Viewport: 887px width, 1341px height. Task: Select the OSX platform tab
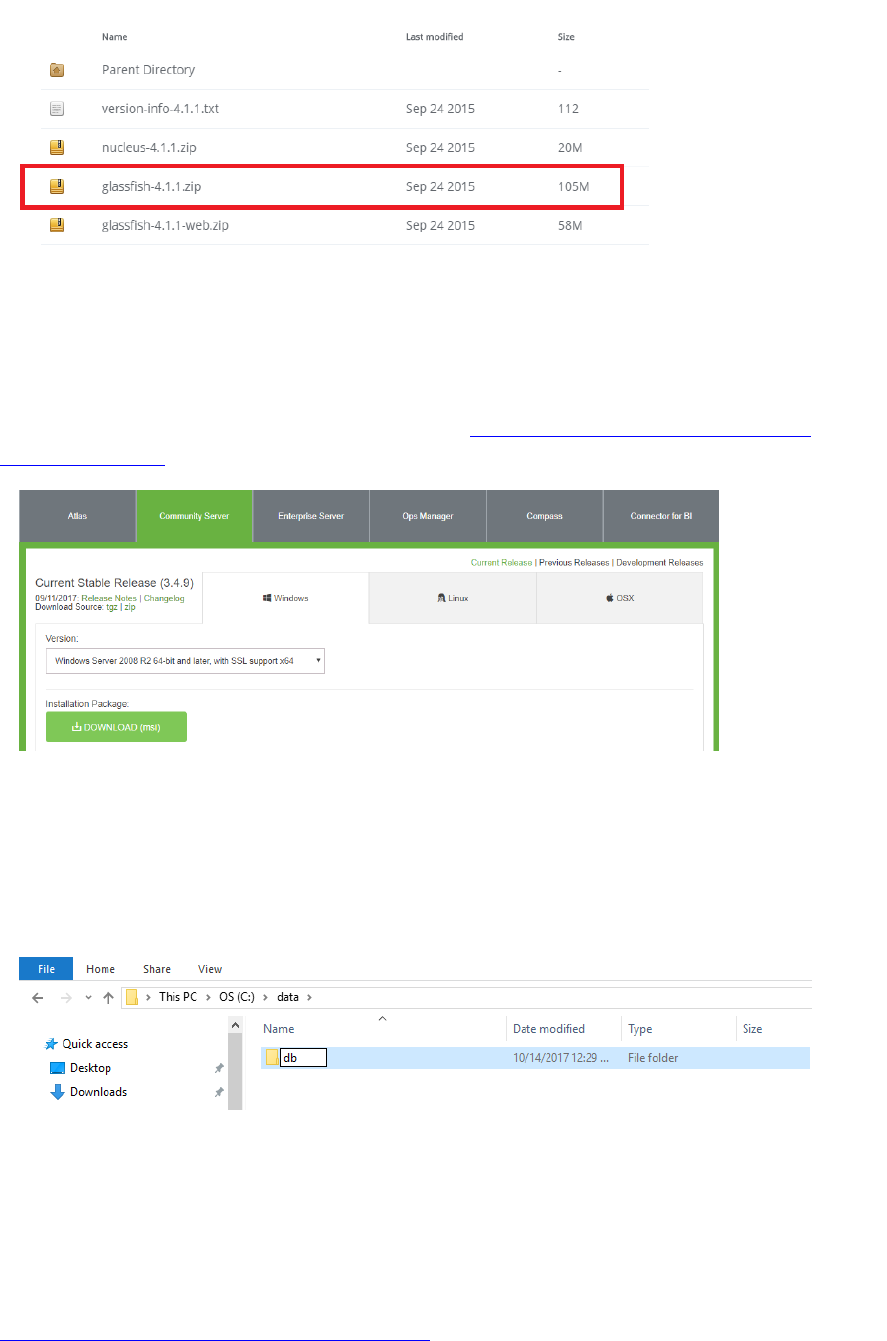[619, 598]
